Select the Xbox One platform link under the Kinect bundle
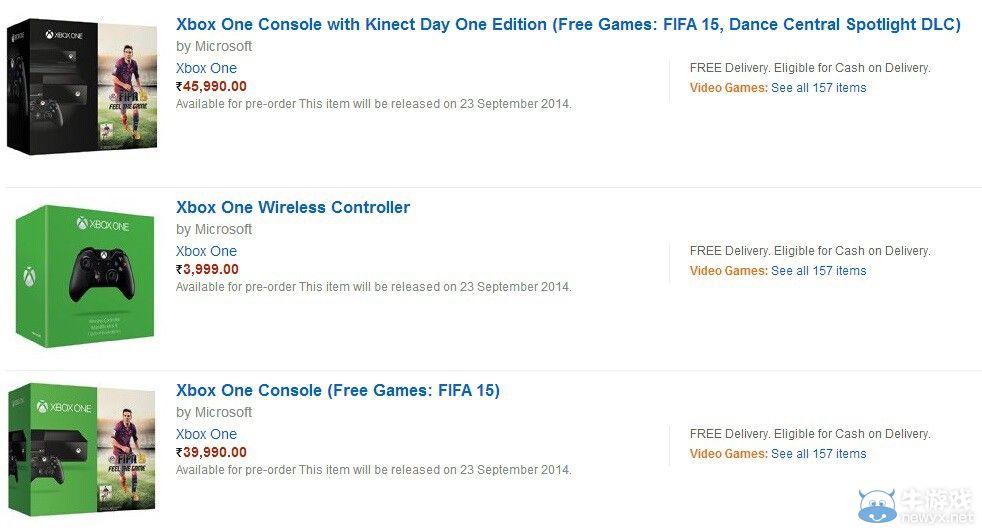Viewport: 982px width, 531px height. pos(206,68)
